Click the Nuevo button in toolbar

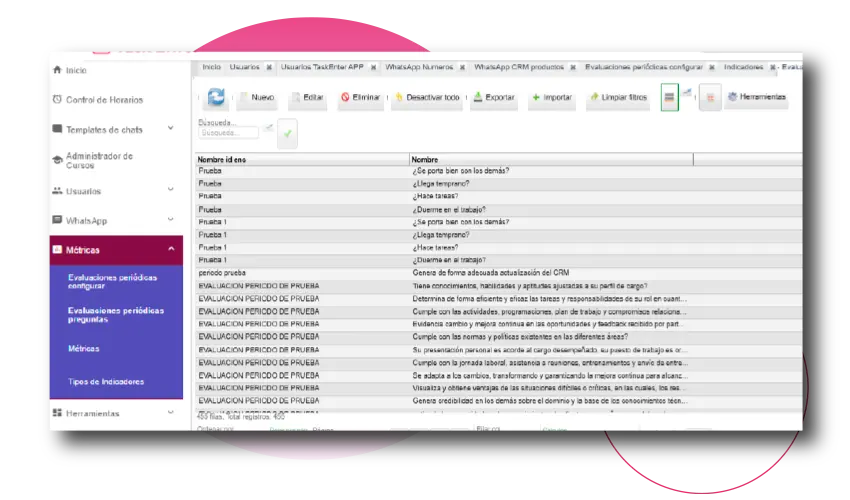[x=256, y=98]
